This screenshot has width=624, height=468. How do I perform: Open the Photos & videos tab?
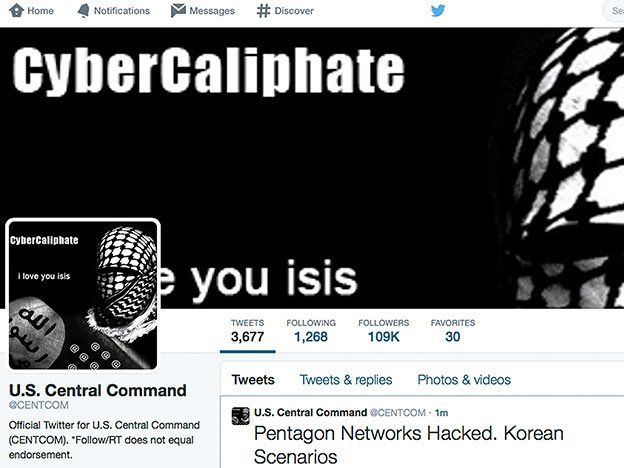(464, 380)
